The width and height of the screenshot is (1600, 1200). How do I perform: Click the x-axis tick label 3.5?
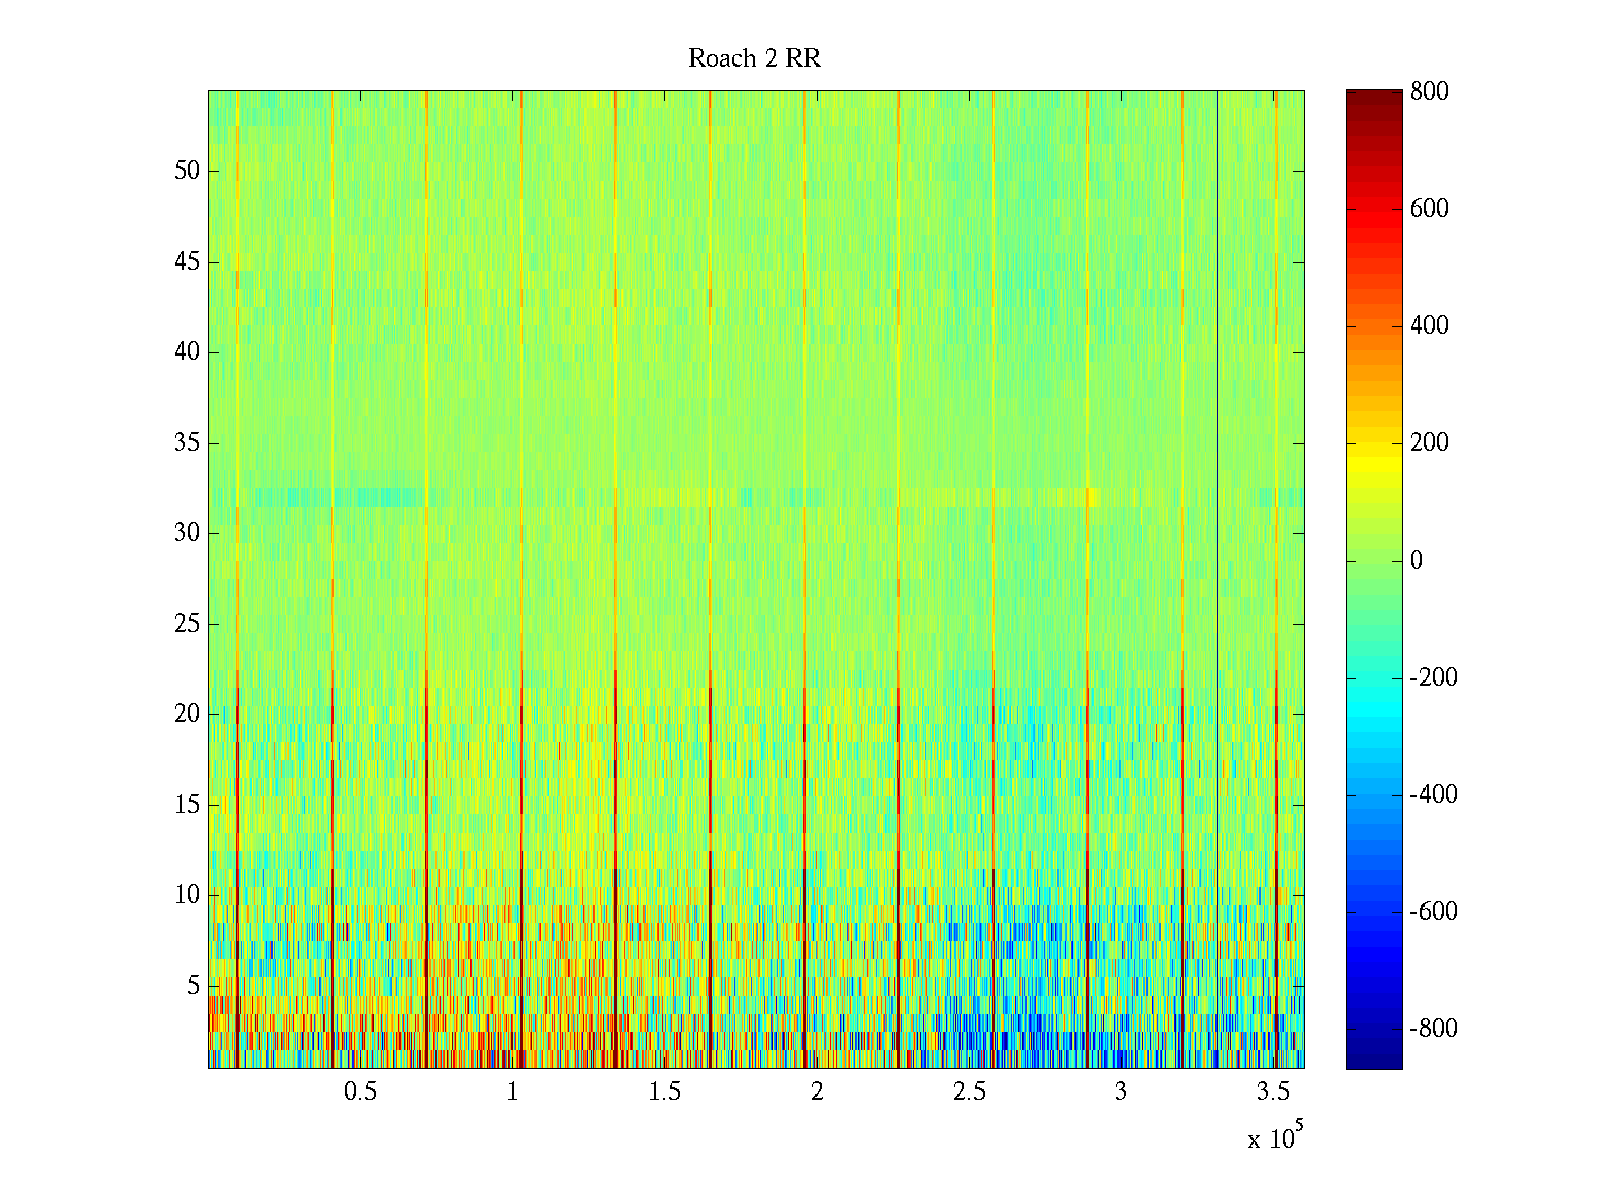(1273, 1092)
